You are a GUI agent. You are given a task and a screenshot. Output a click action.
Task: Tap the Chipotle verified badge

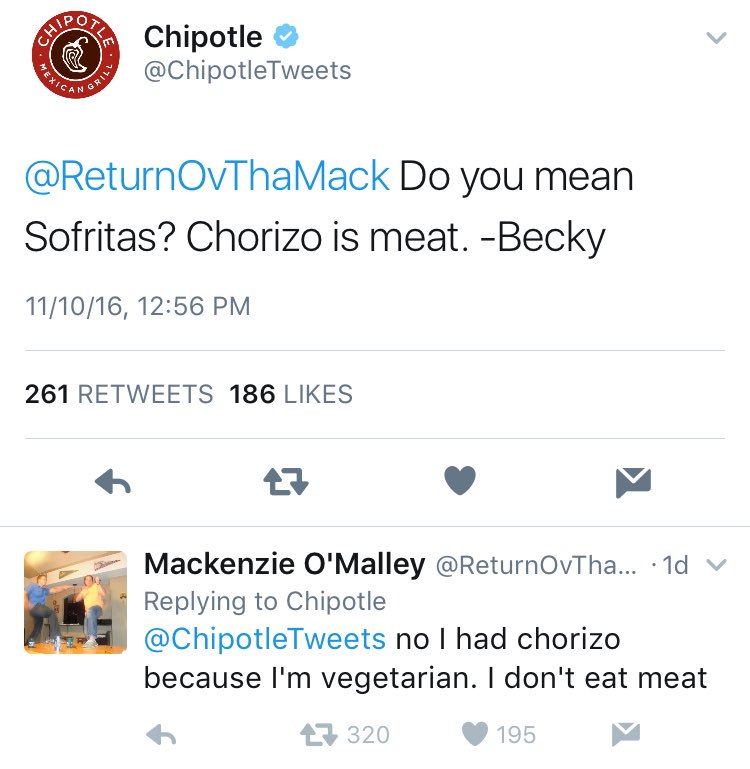286,38
